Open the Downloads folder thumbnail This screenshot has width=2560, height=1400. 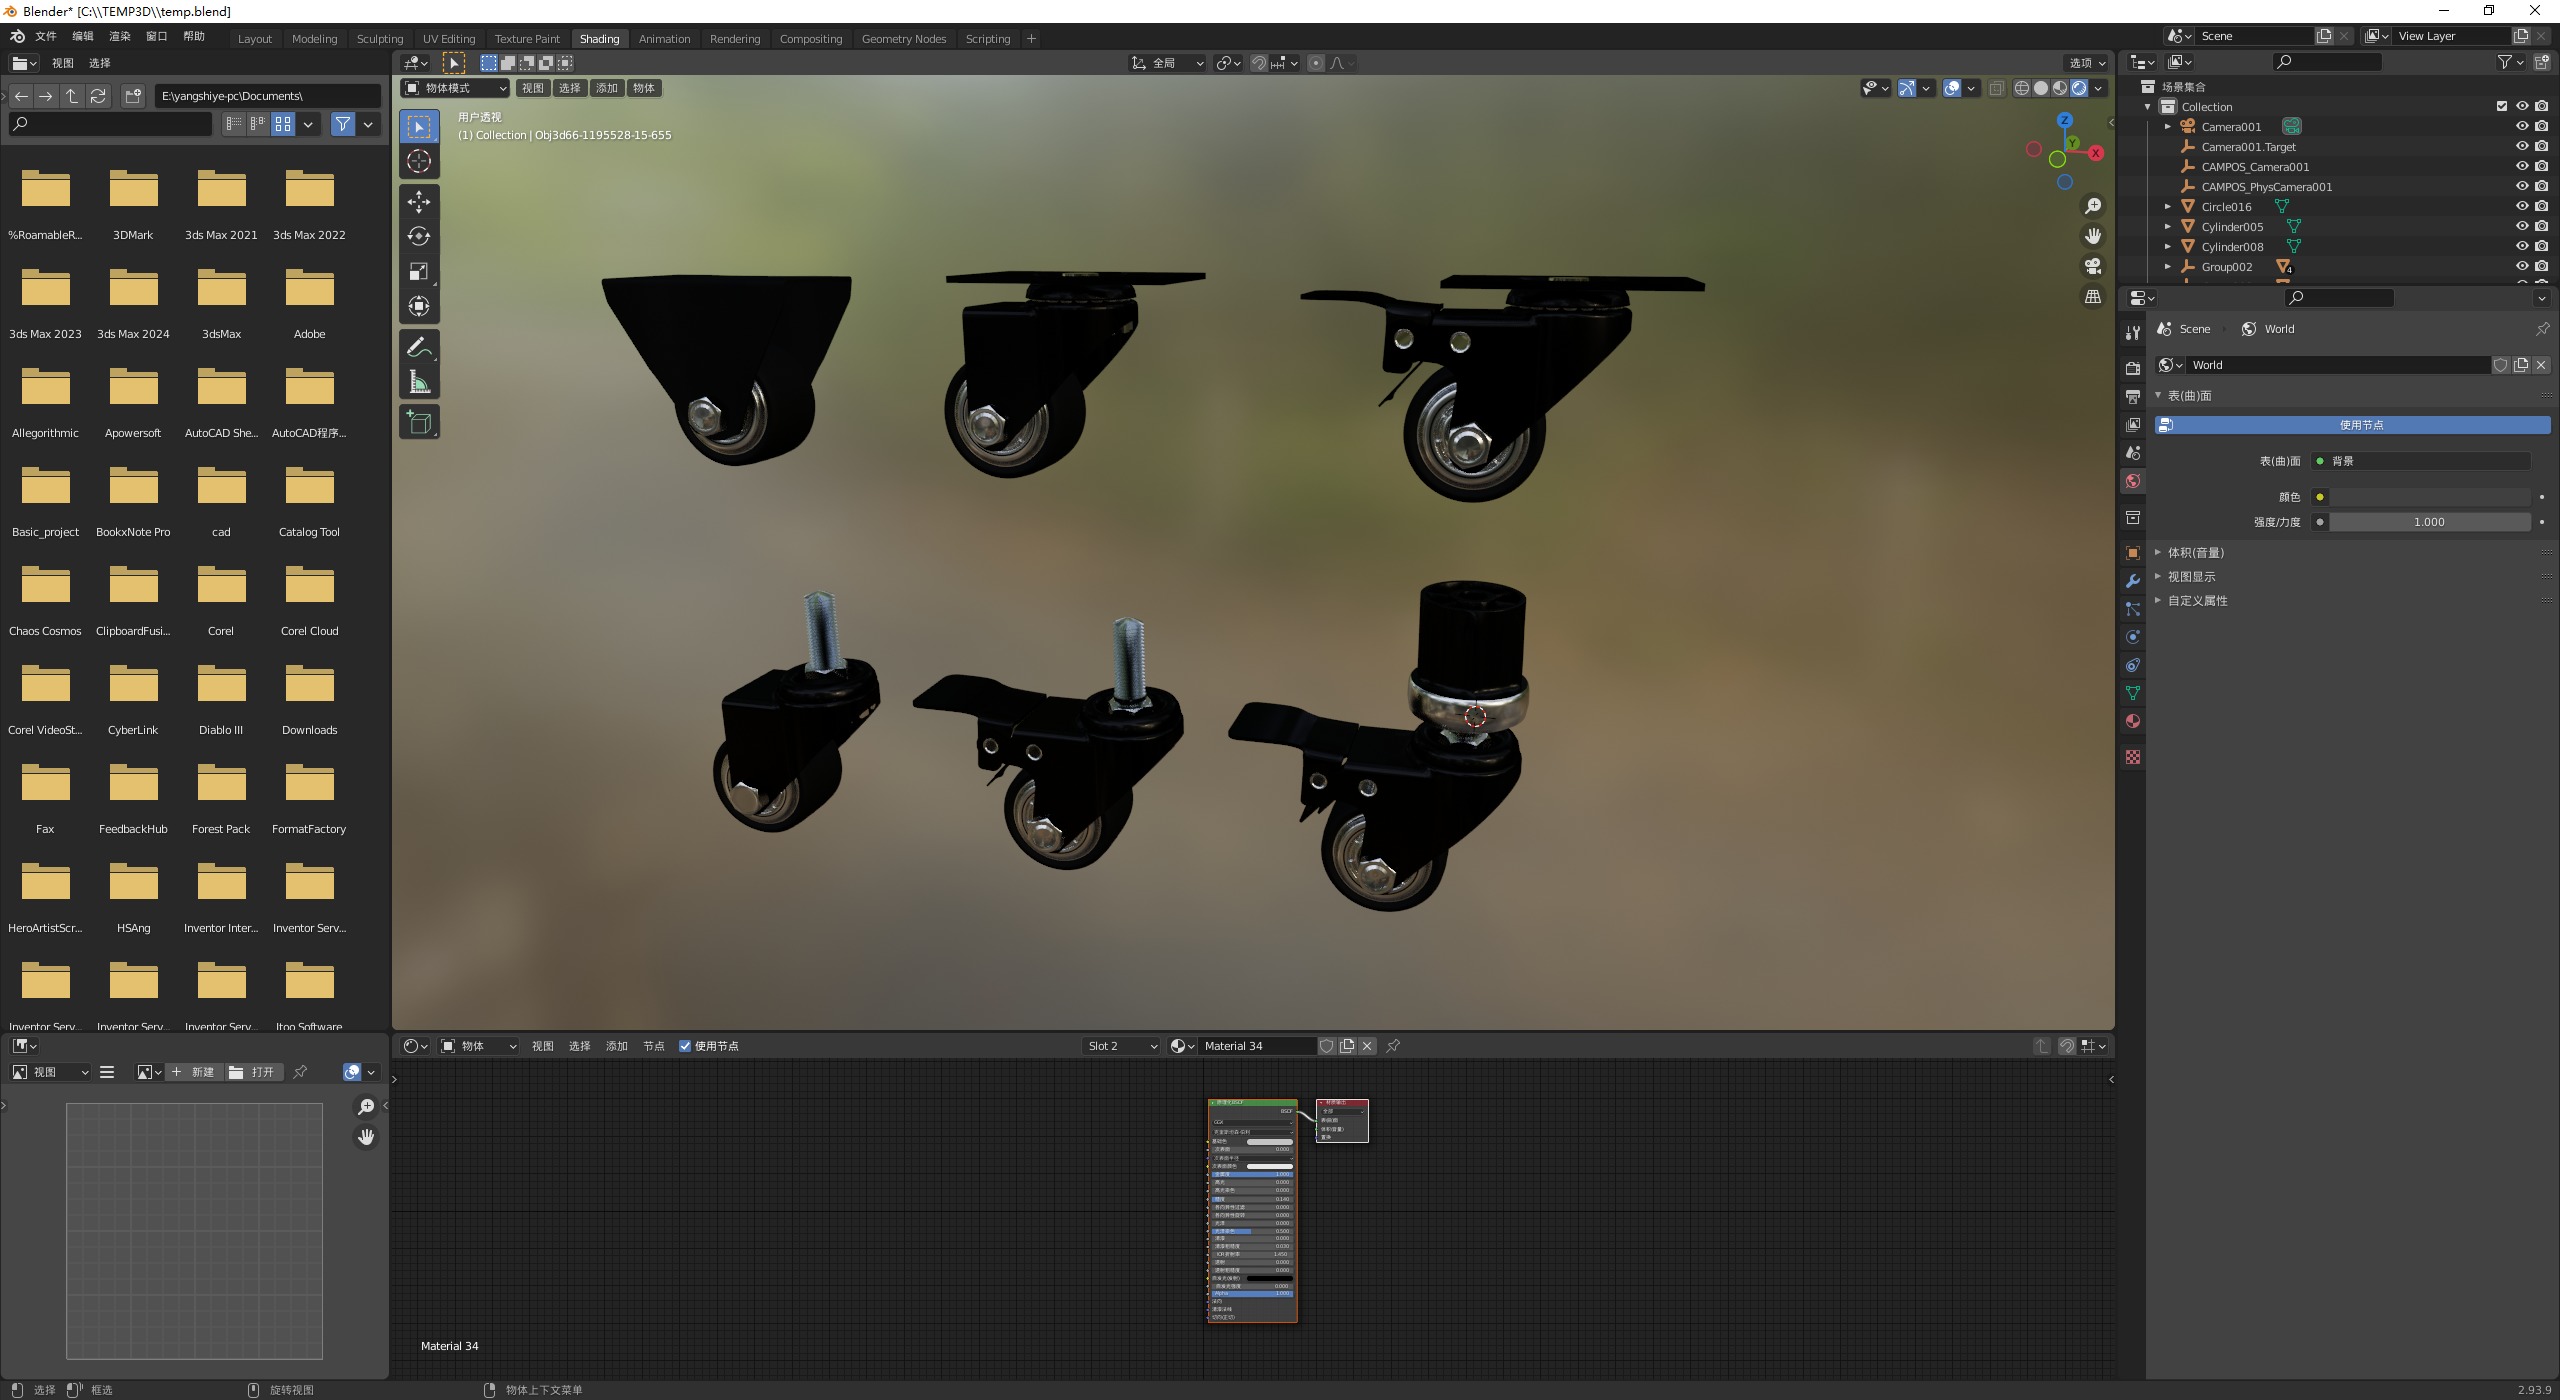309,686
